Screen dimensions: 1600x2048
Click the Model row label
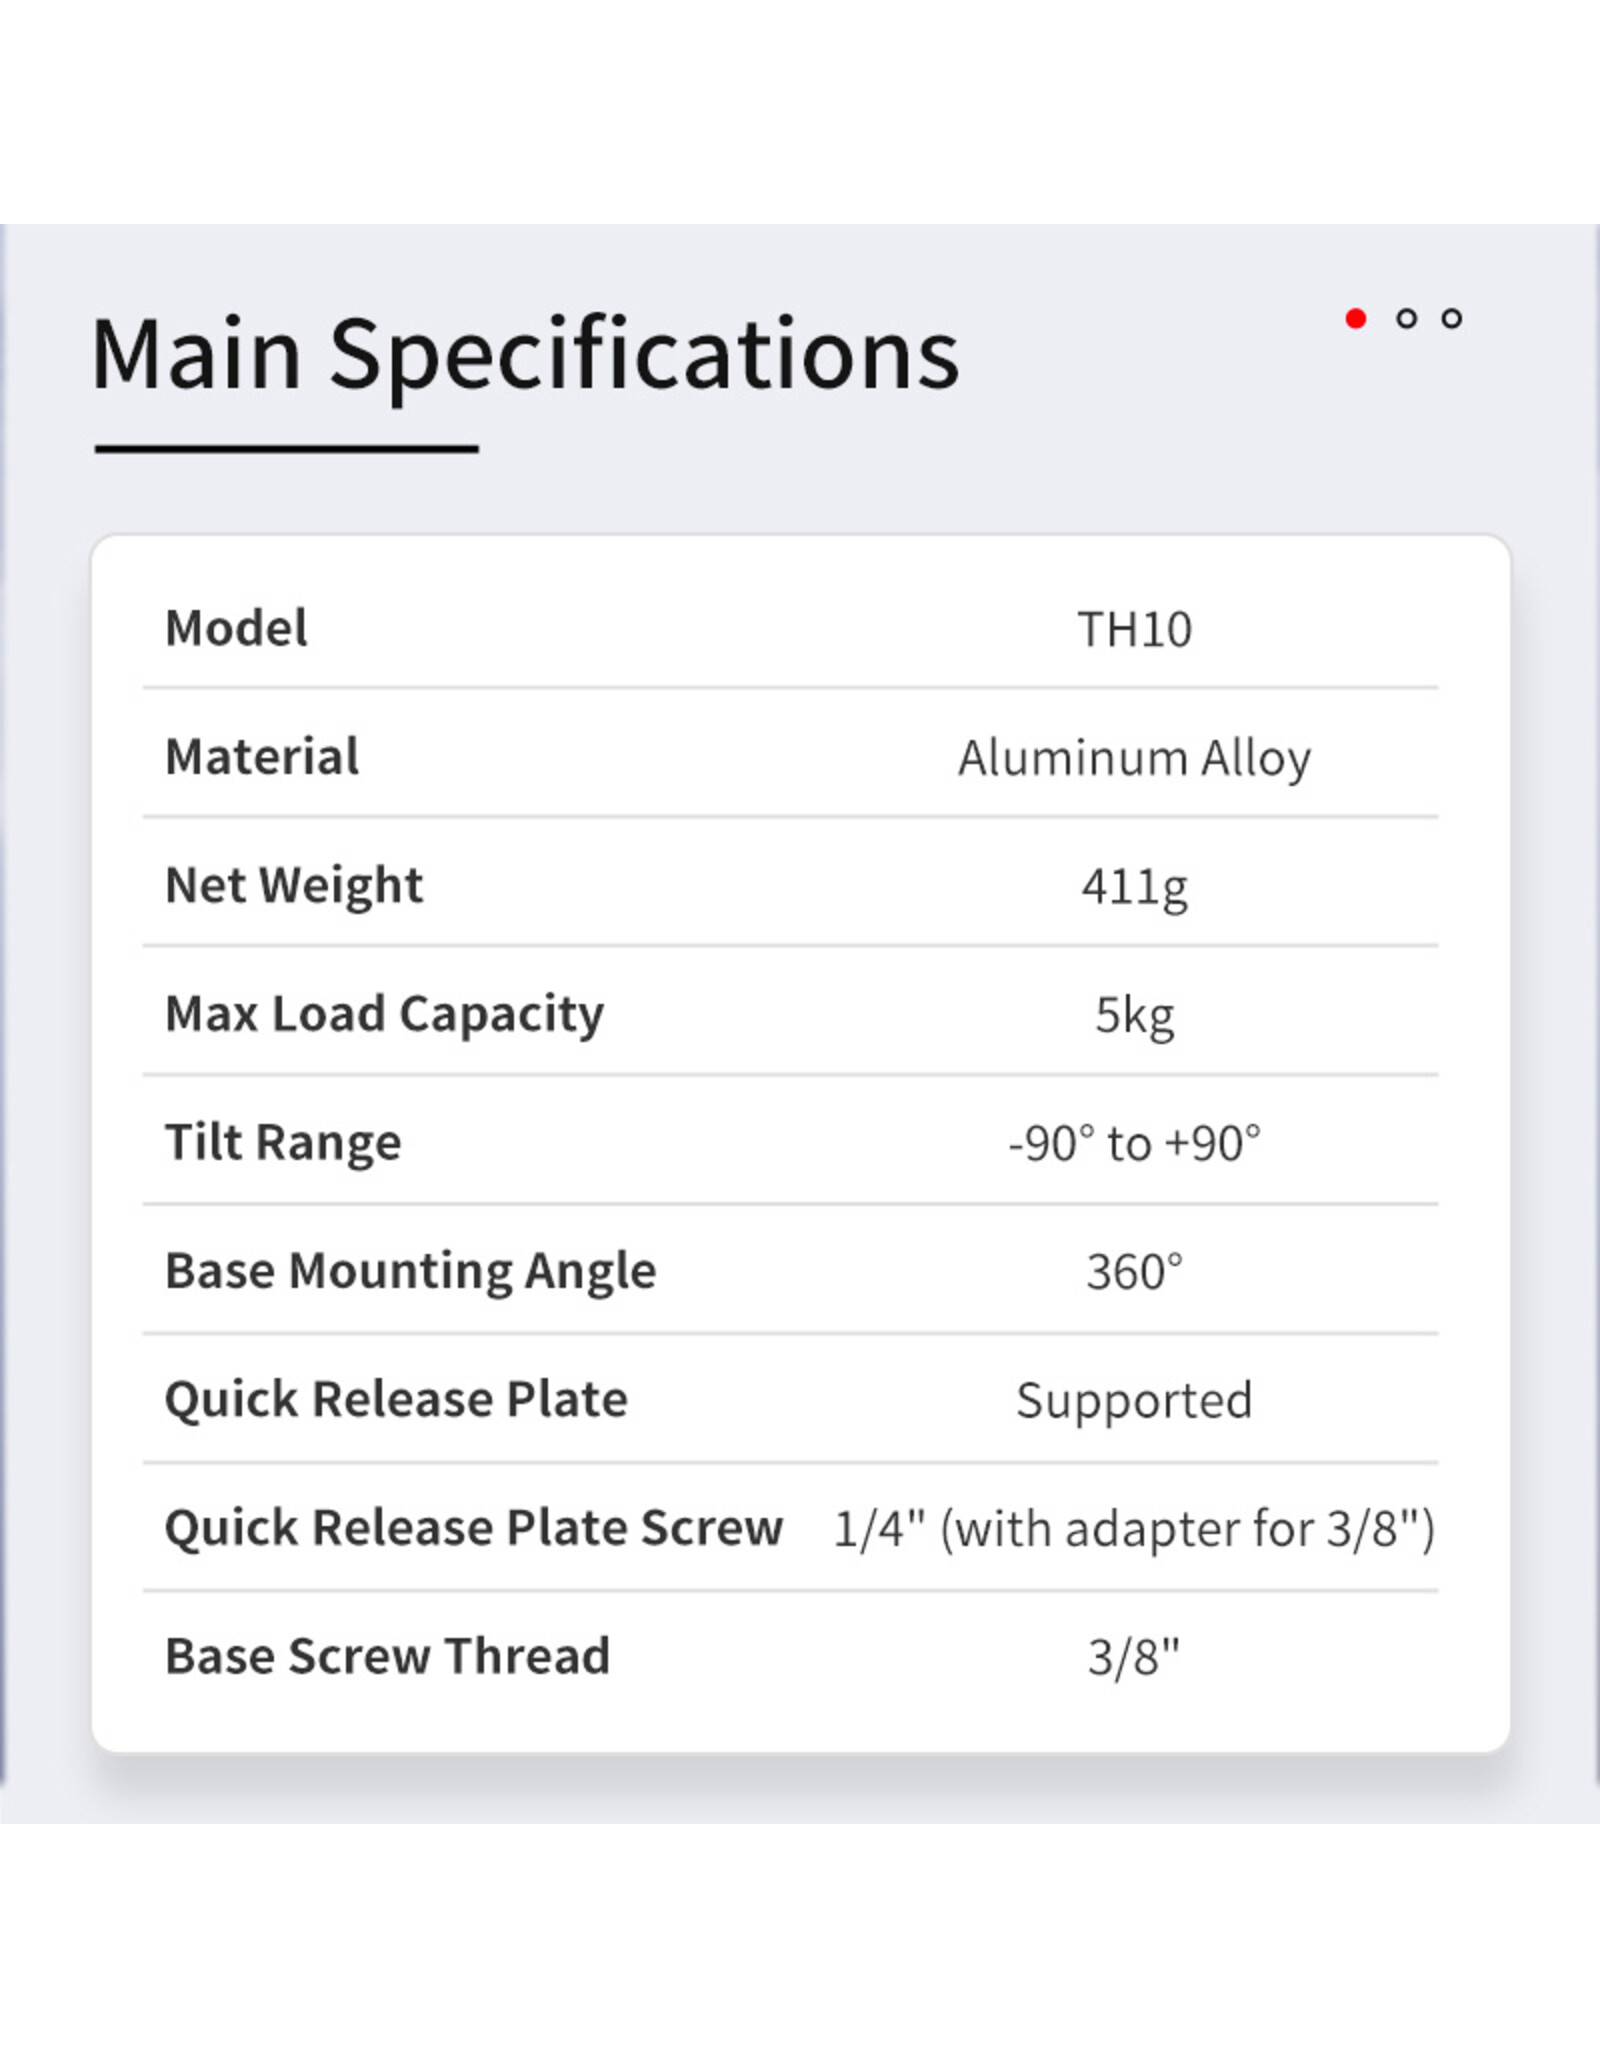coord(236,629)
